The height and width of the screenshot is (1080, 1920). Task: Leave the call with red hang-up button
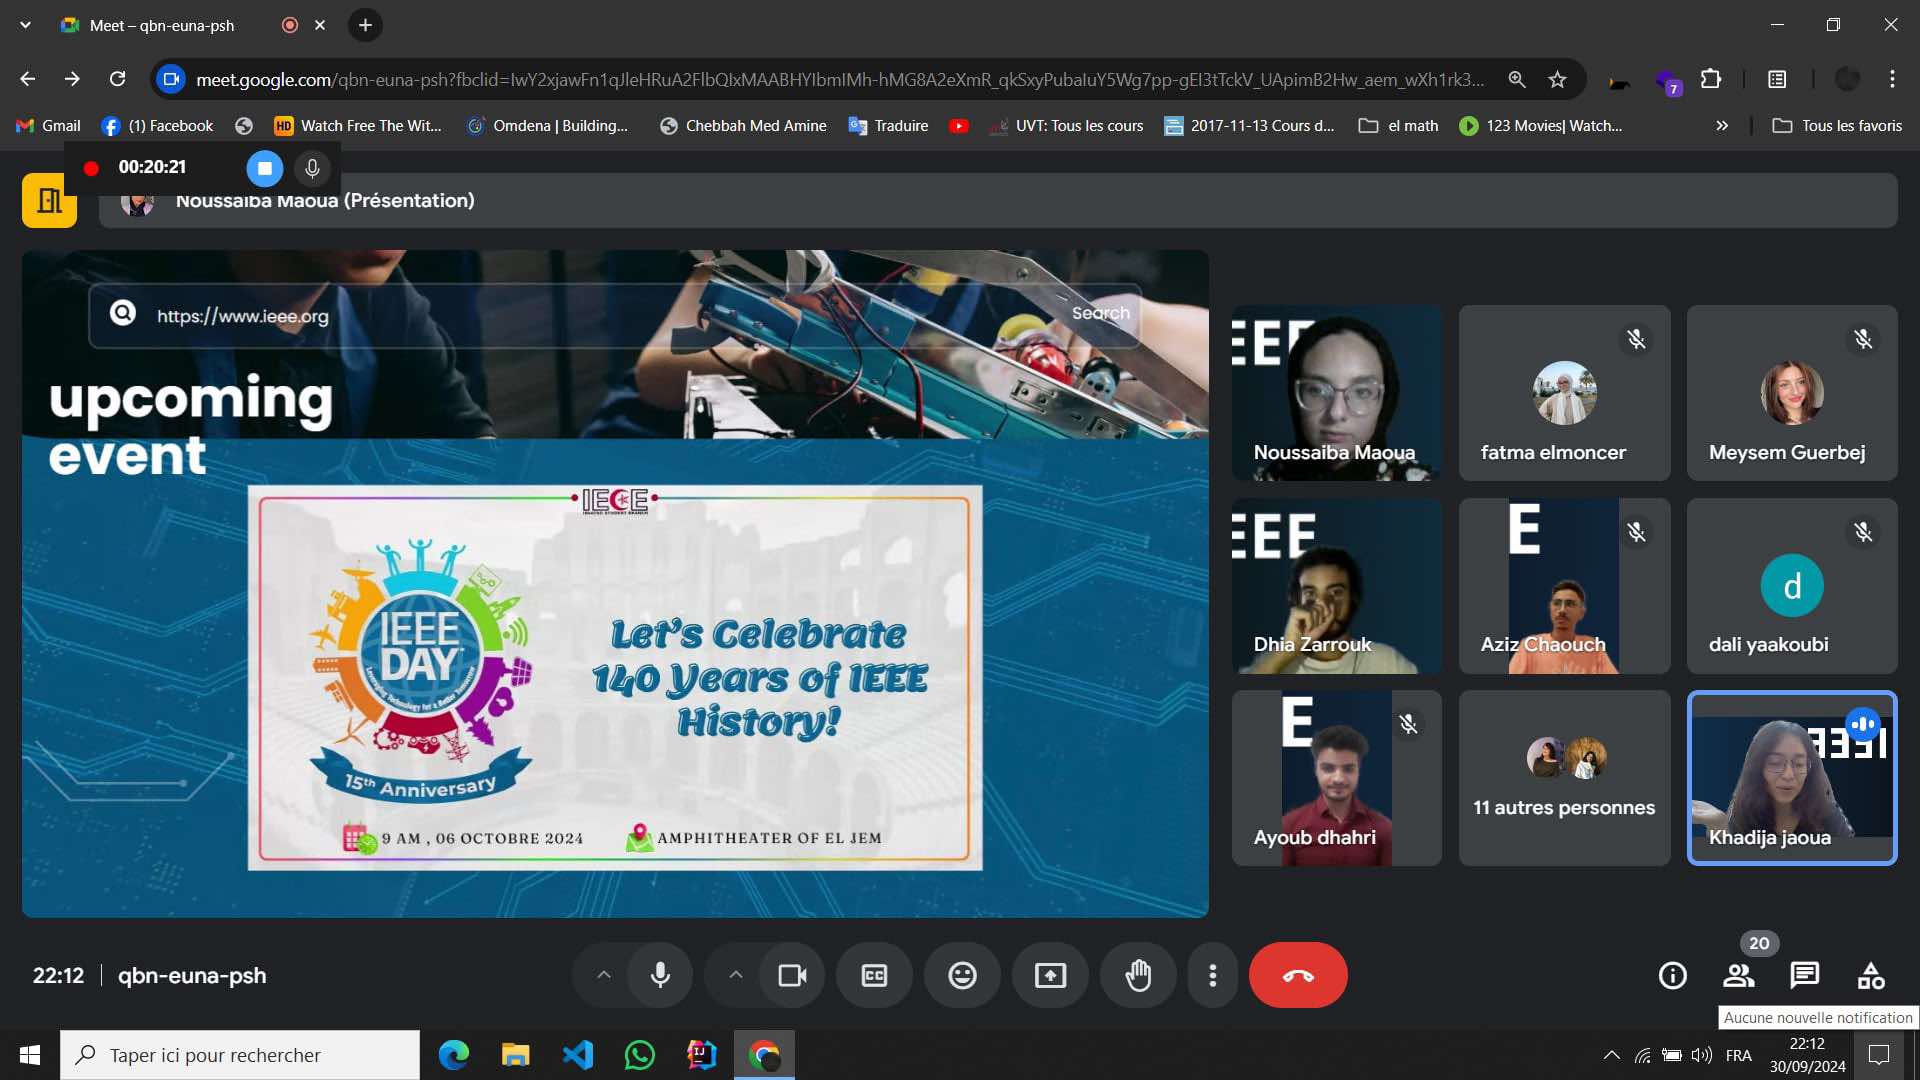click(1298, 975)
